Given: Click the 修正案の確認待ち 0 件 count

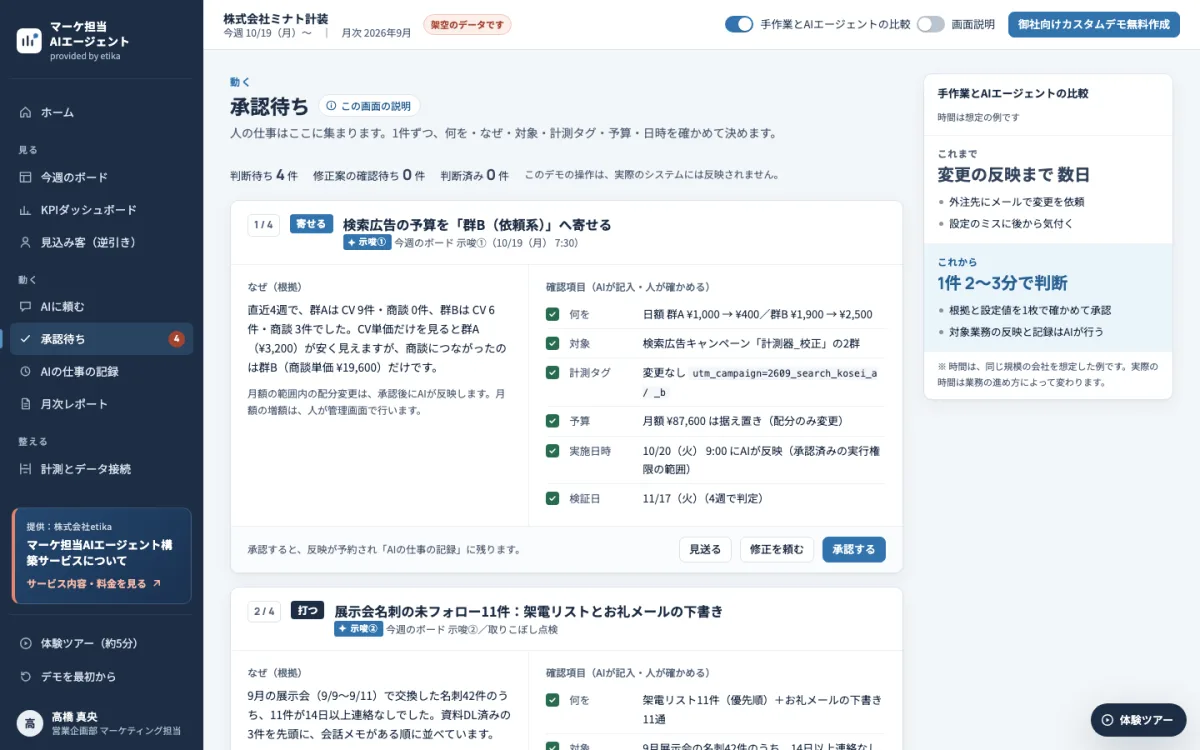Looking at the screenshot, I should [369, 175].
